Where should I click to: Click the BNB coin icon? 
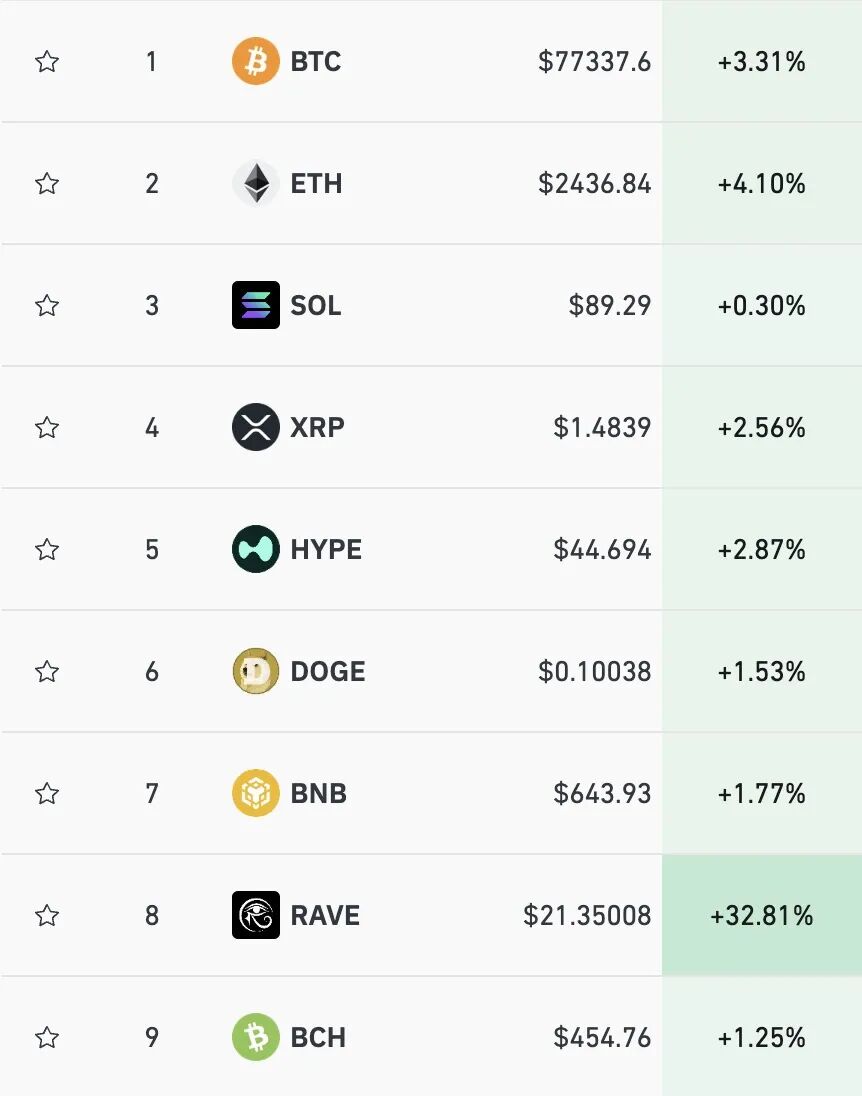click(255, 793)
